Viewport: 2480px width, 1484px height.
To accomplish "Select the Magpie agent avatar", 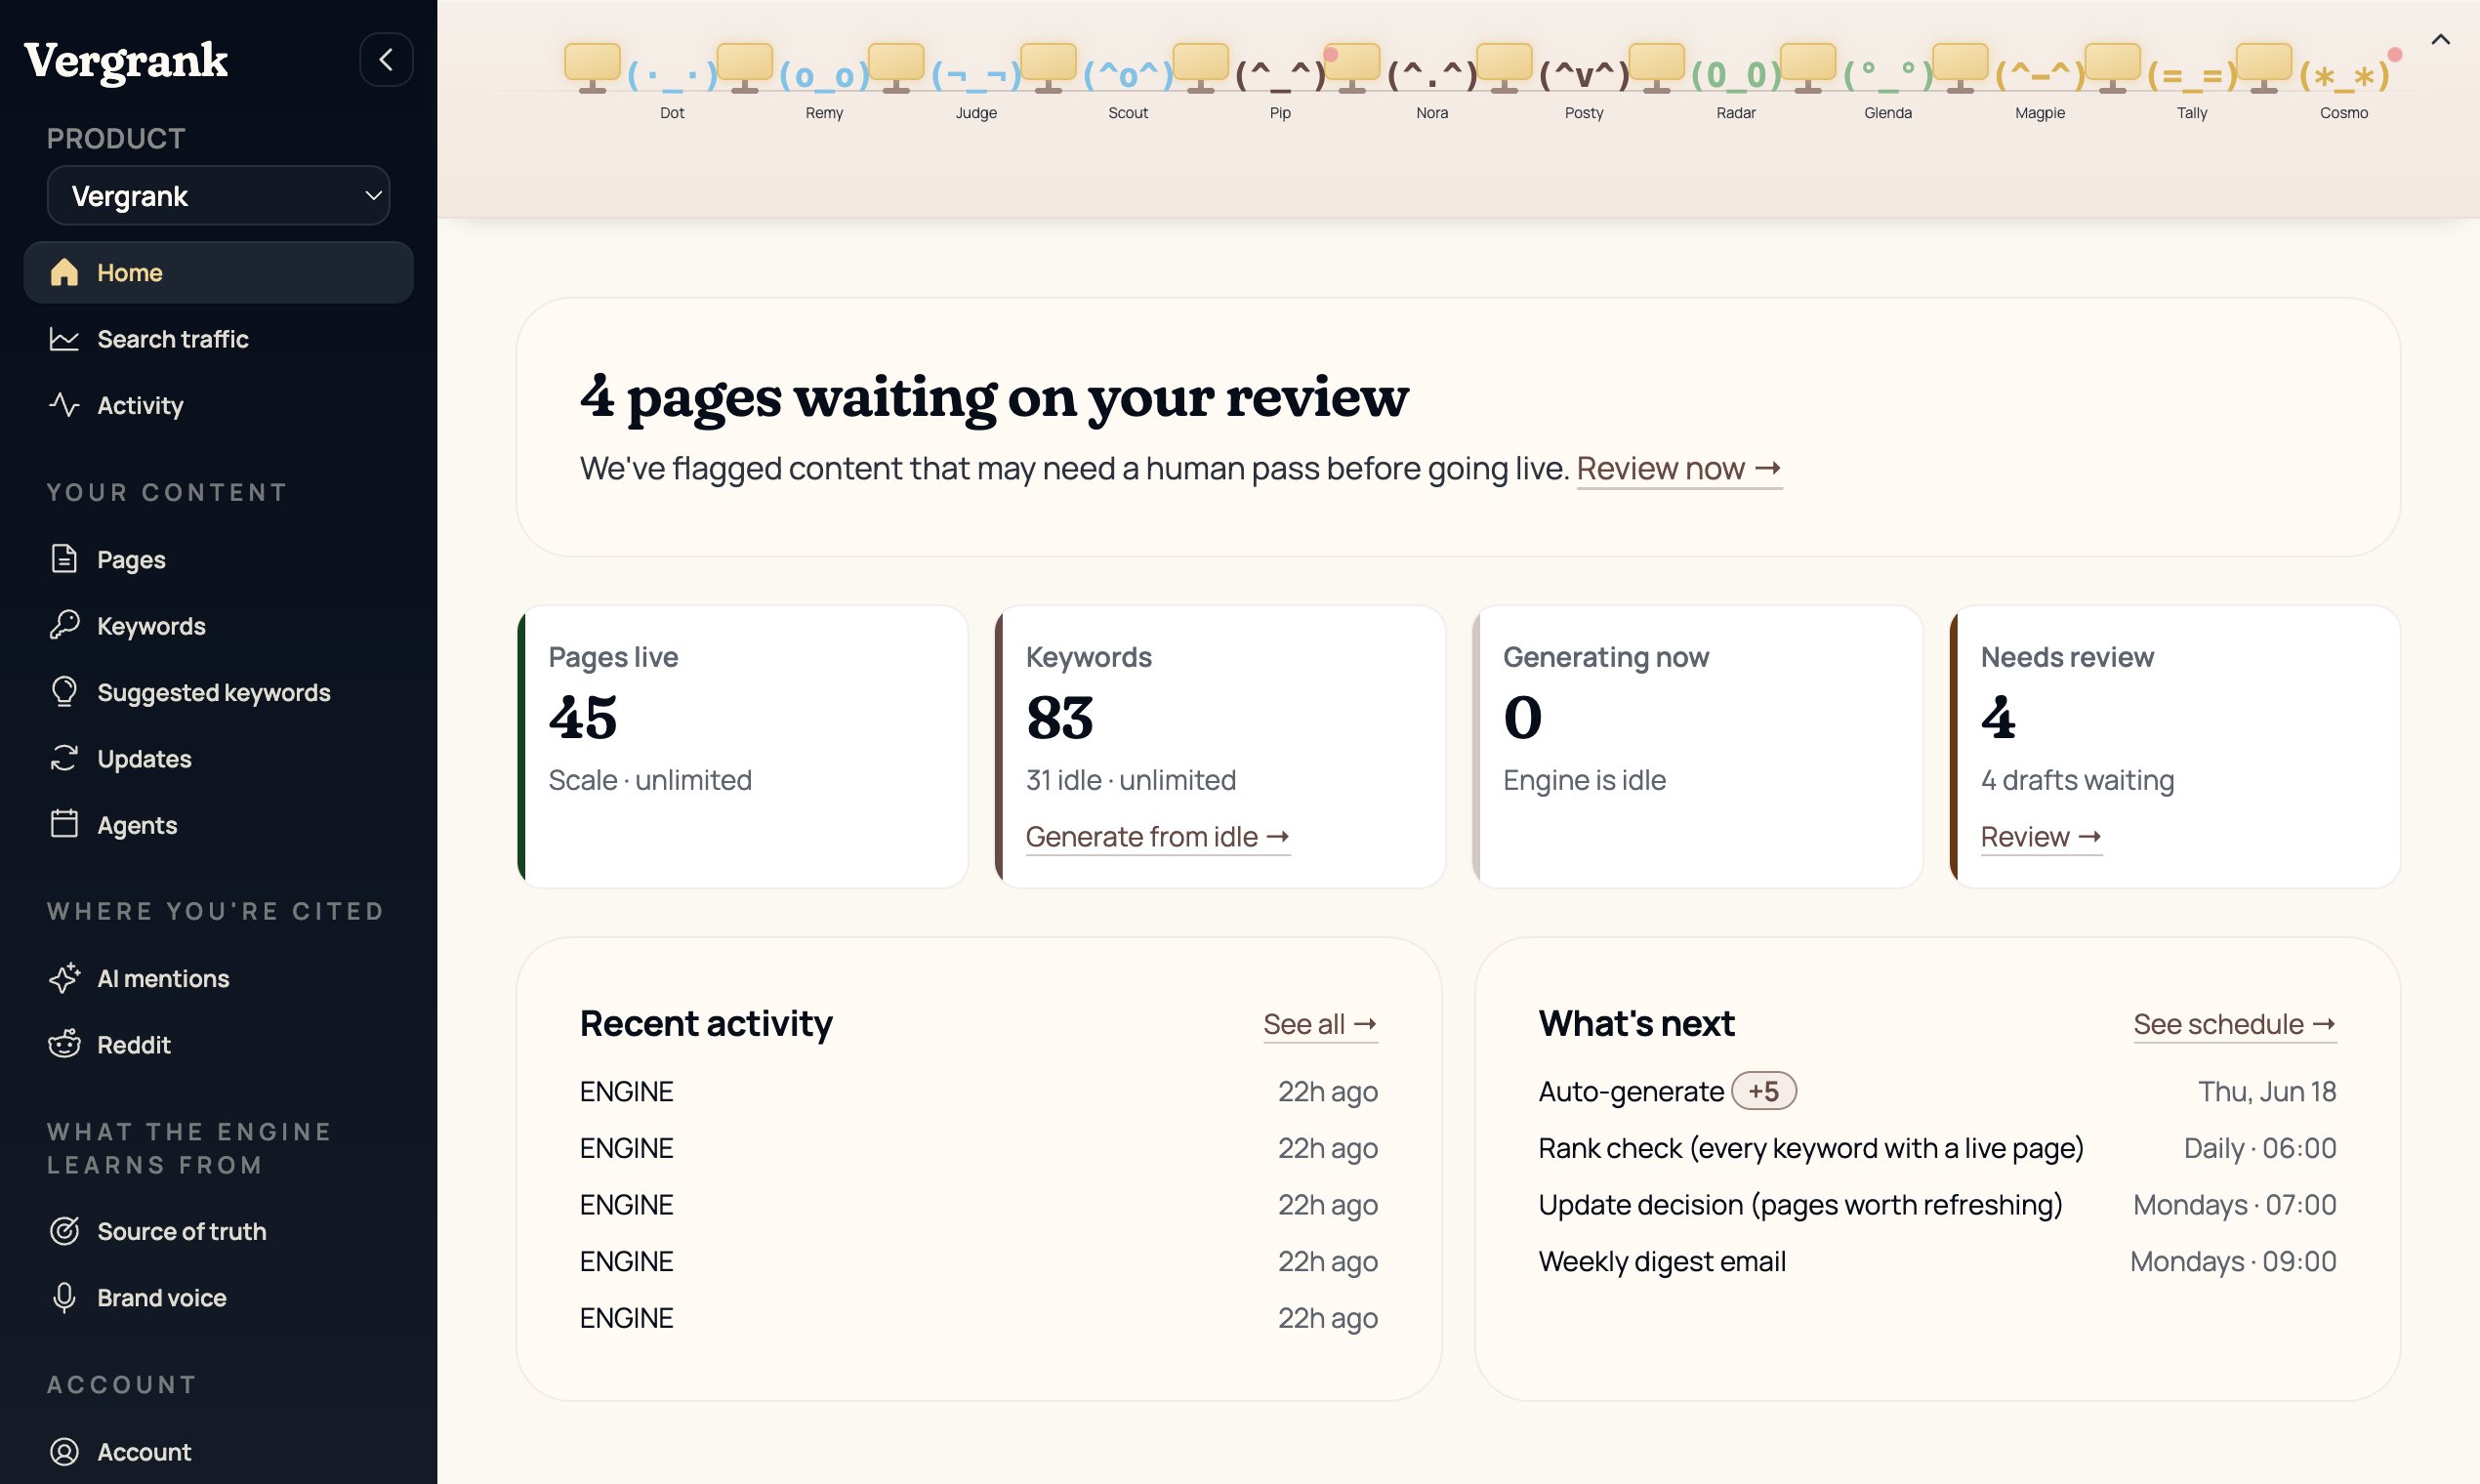I will (2040, 75).
